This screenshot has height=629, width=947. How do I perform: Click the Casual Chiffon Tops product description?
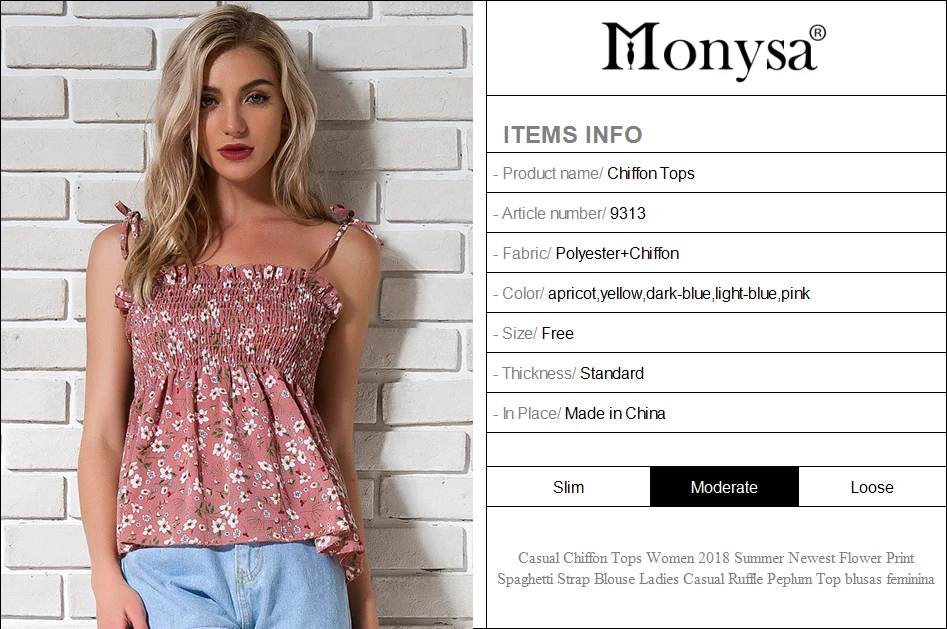point(716,568)
